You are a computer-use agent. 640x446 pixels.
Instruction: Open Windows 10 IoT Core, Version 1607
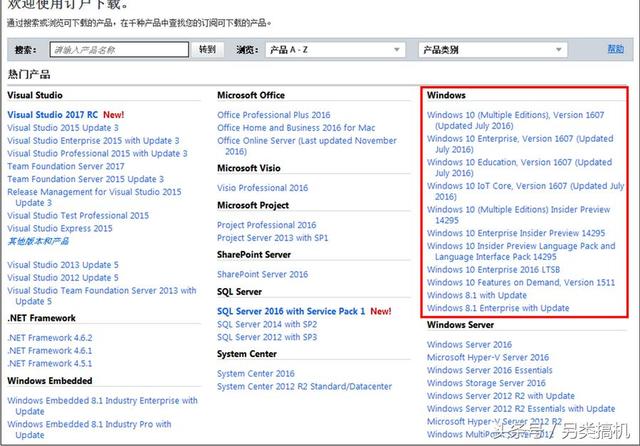525,191
